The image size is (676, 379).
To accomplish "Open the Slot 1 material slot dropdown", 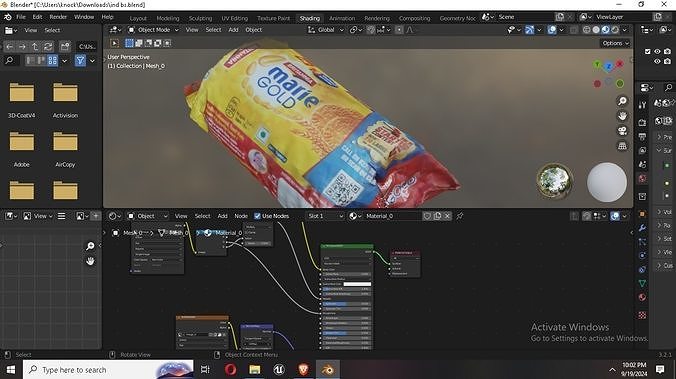I will [325, 216].
